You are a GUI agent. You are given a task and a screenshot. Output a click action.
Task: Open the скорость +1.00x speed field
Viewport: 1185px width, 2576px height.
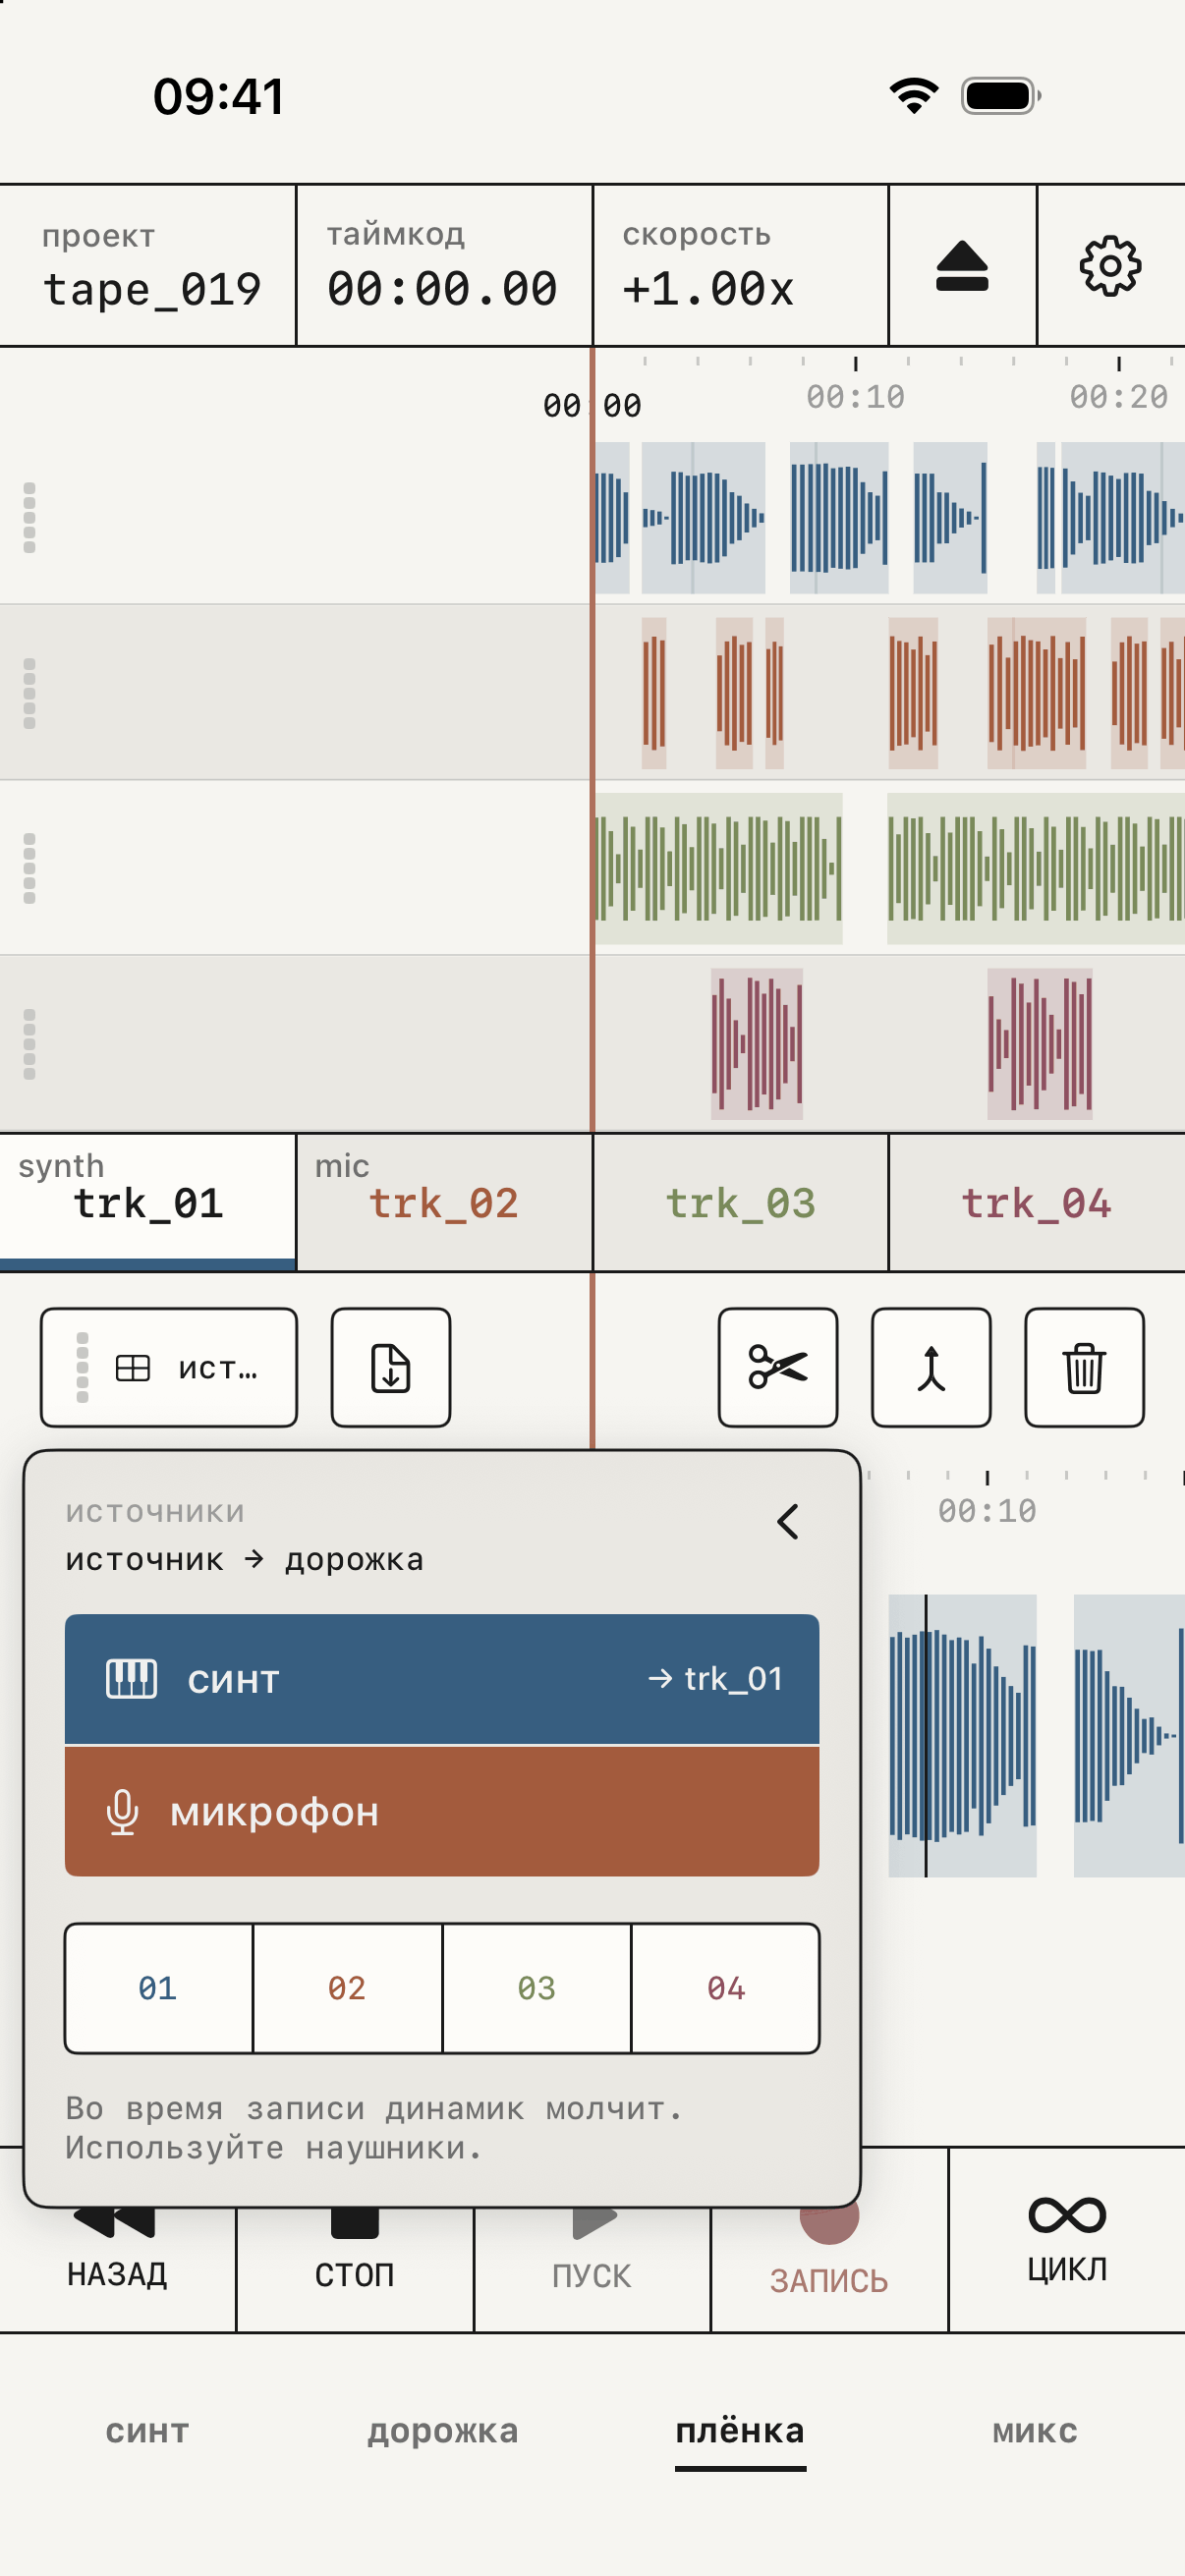(741, 266)
